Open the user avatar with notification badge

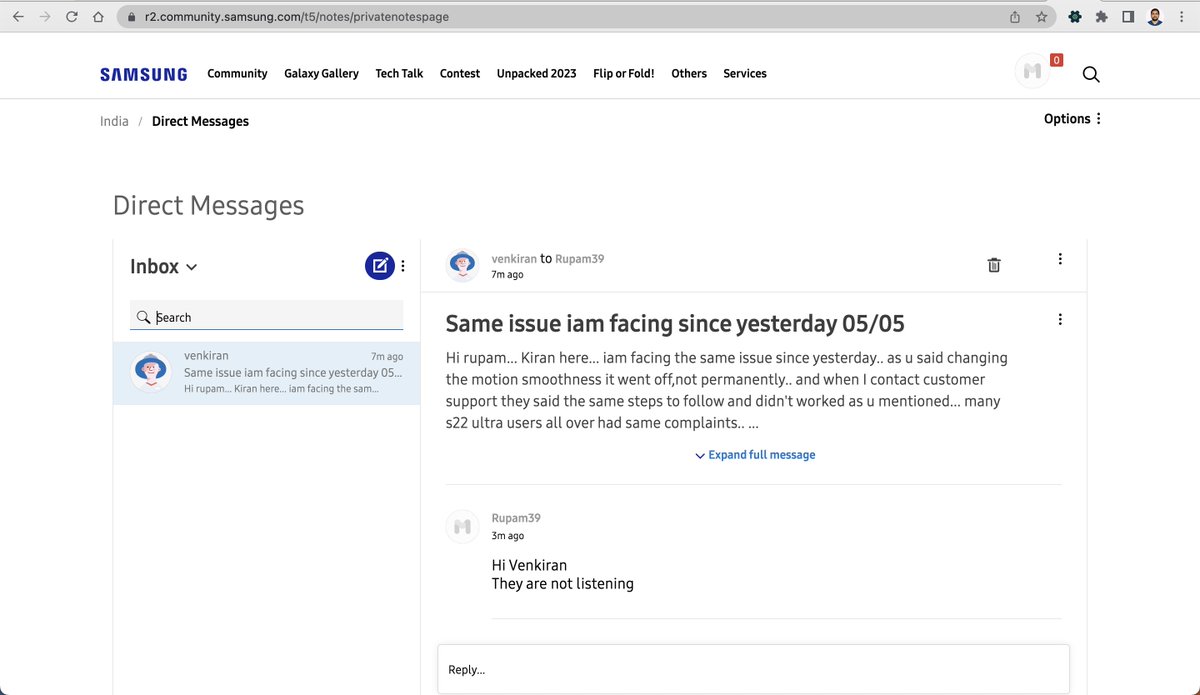1033,72
